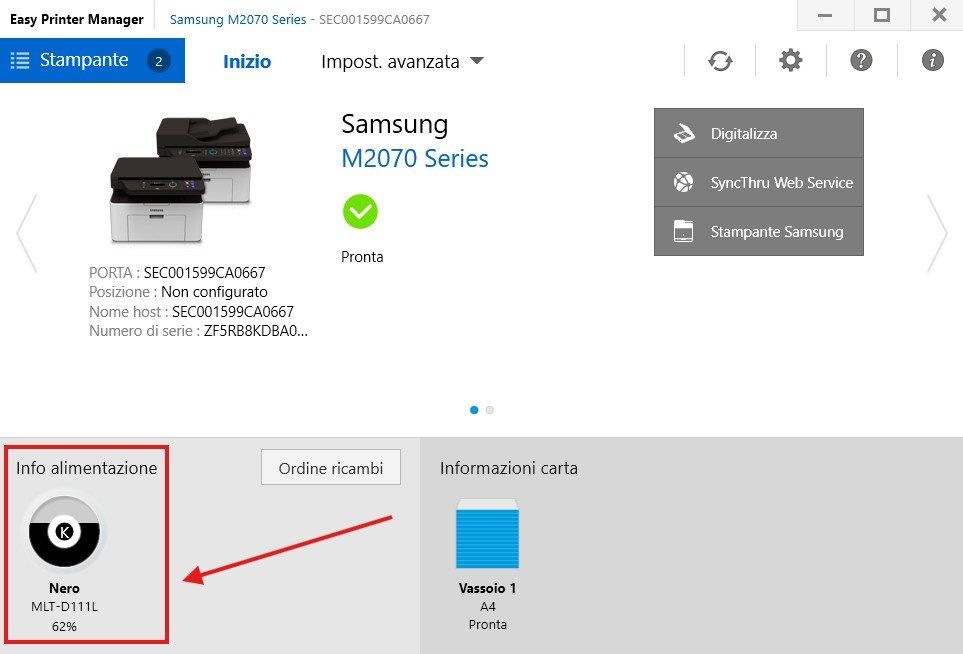The image size is (963, 654).
Task: Click the PORTA SEC001599CA0667 line
Action: [x=177, y=273]
